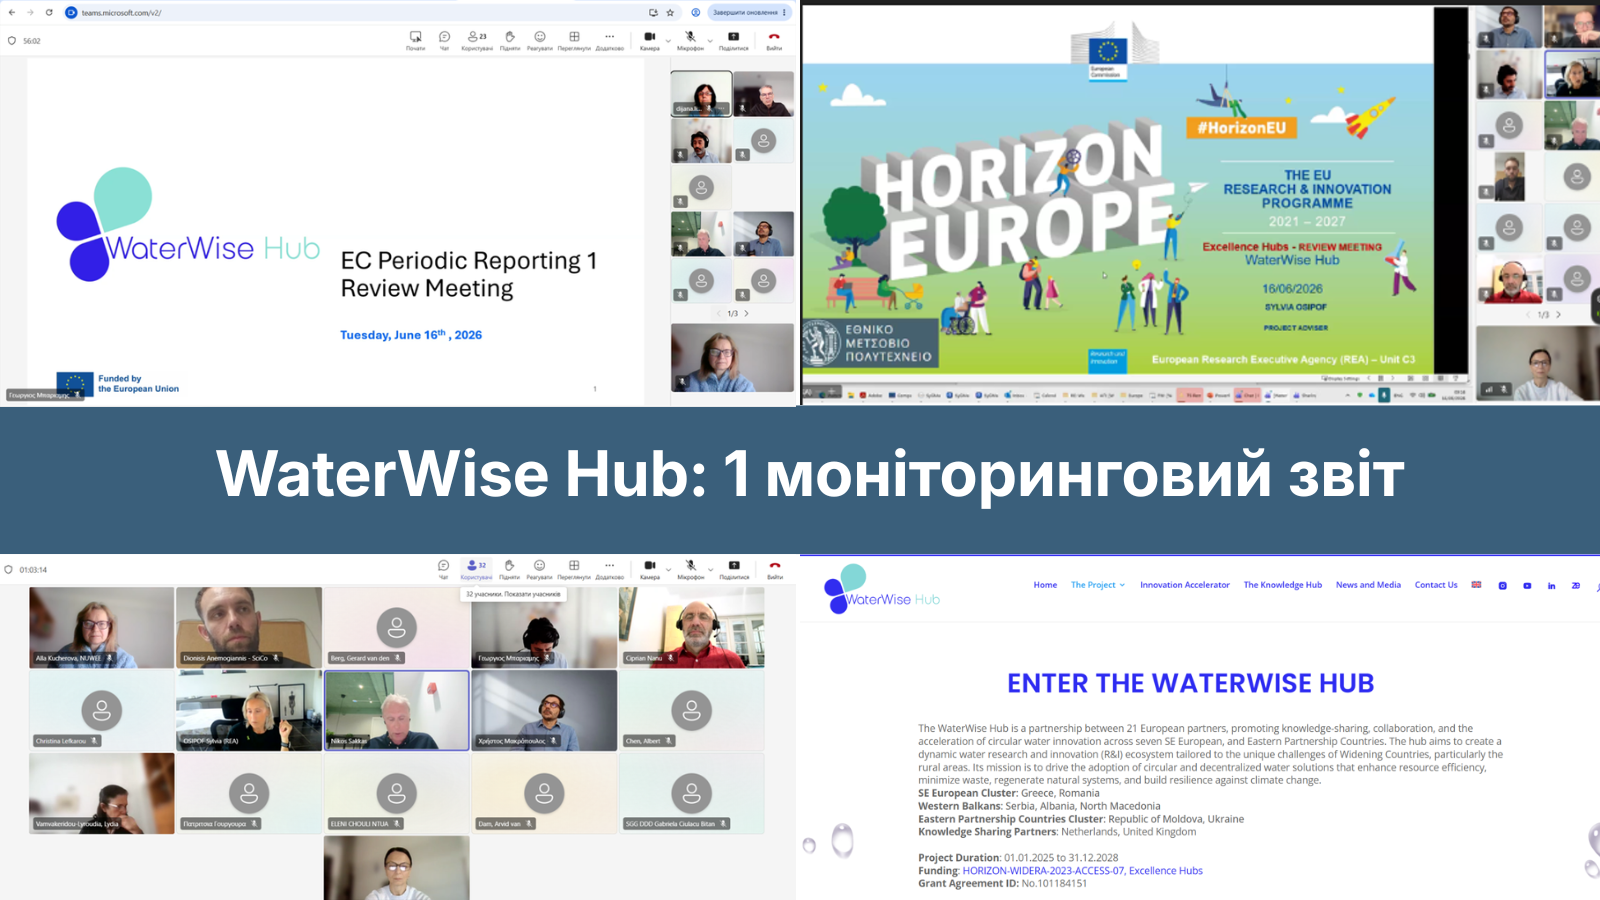1600x900 pixels.
Task: Open the Instagram icon on the website
Action: [x=1502, y=586]
